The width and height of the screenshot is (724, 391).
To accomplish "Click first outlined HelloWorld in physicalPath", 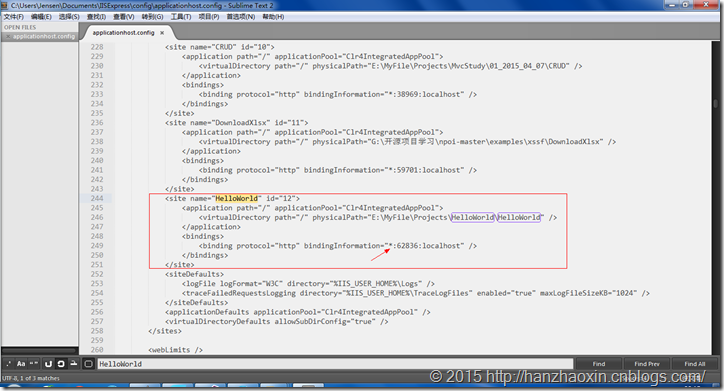I will pyautogui.click(x=473, y=217).
